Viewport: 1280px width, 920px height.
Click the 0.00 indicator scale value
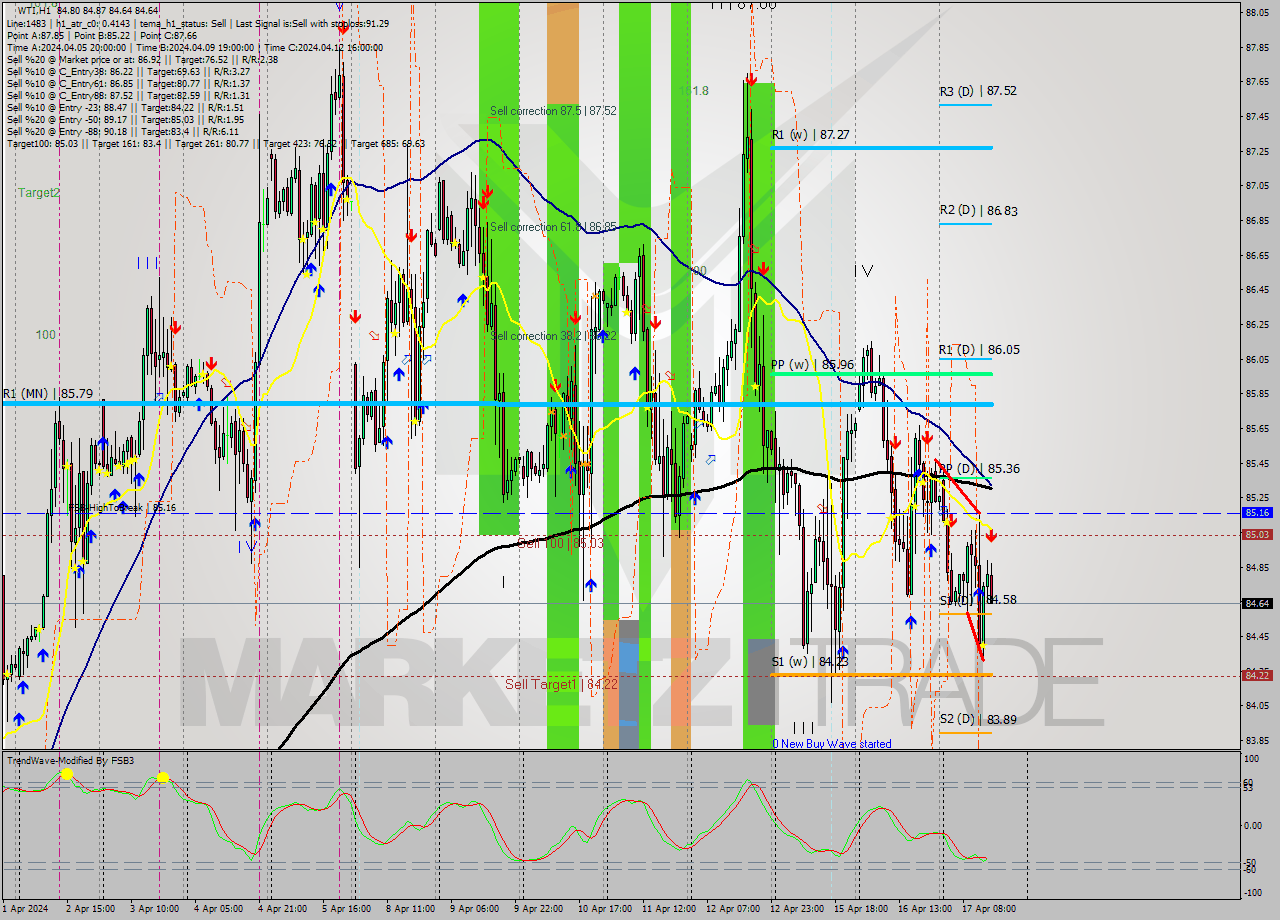point(1253,825)
